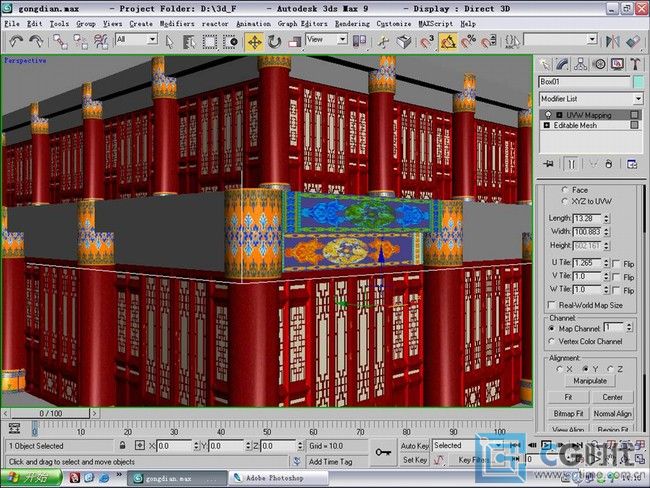Toggle the Percent Snap icon
The width and height of the screenshot is (650, 488).
point(468,41)
